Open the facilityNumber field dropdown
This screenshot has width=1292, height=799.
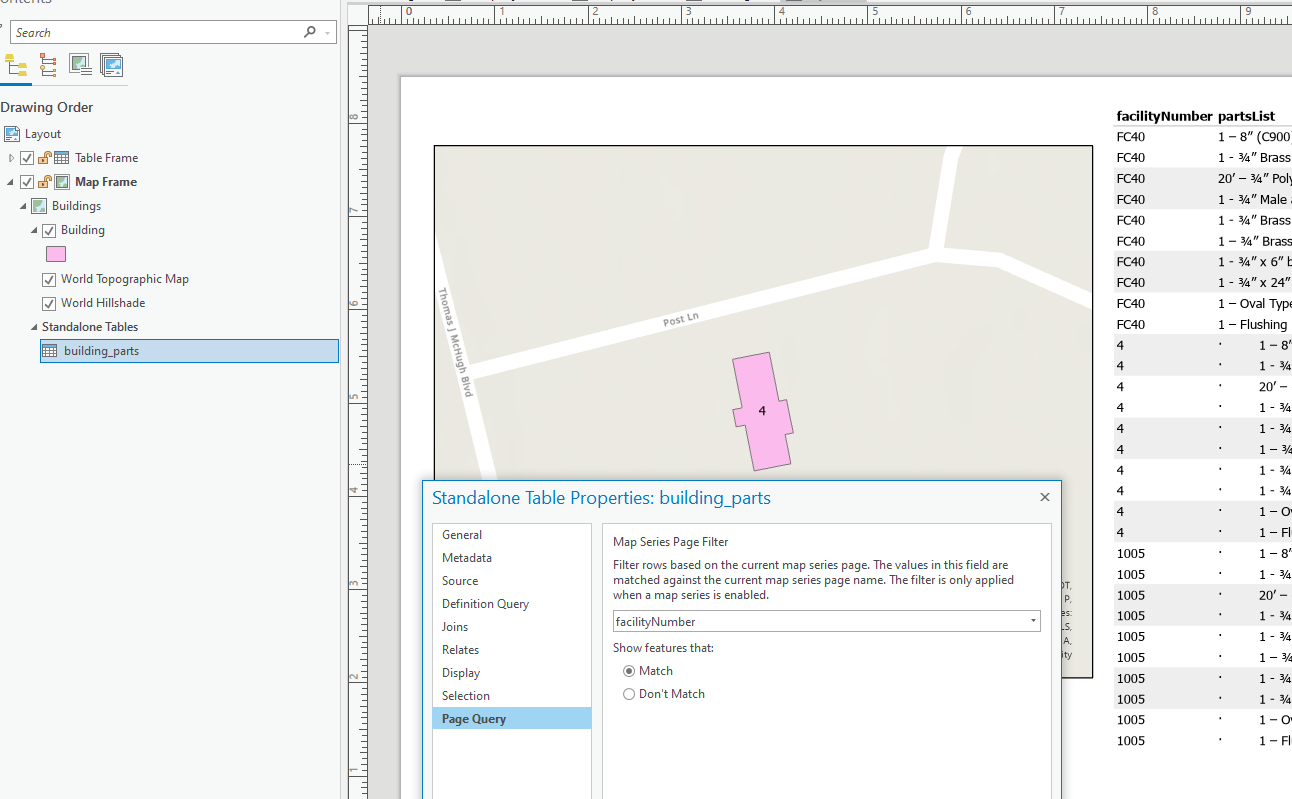pos(1032,621)
